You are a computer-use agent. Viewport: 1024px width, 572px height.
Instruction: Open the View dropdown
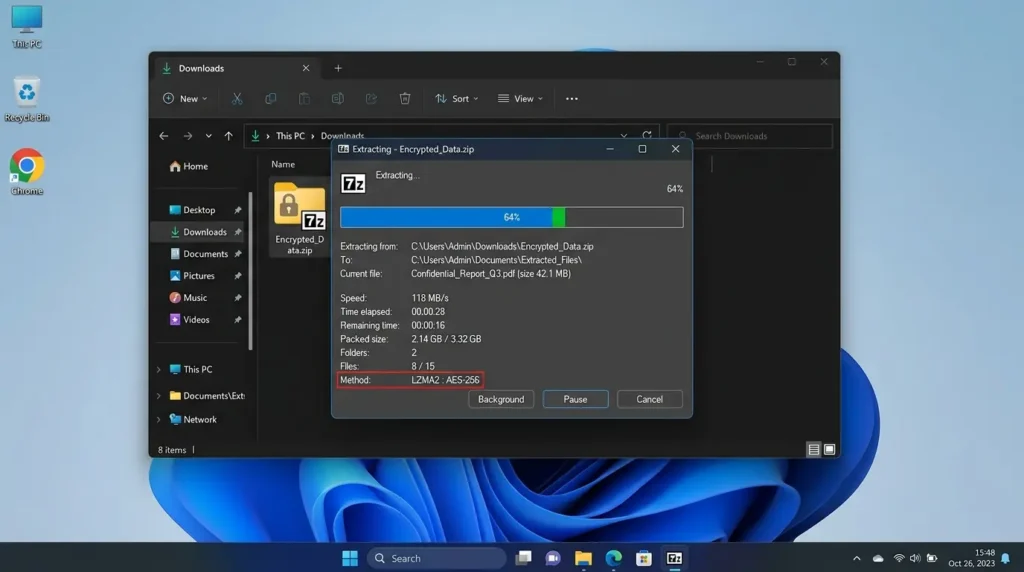[x=520, y=99]
